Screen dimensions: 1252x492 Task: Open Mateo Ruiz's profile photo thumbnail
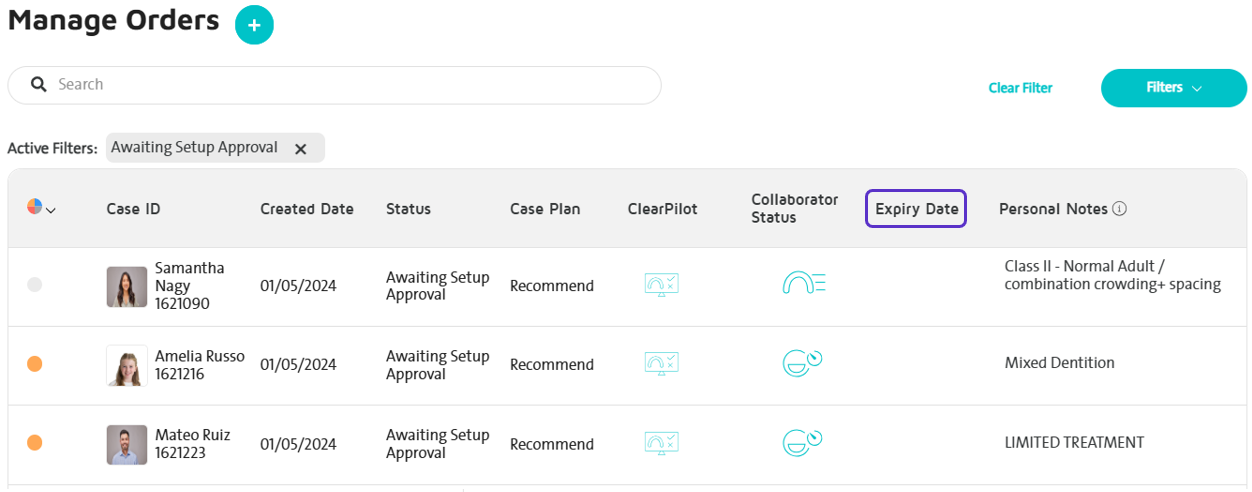127,445
